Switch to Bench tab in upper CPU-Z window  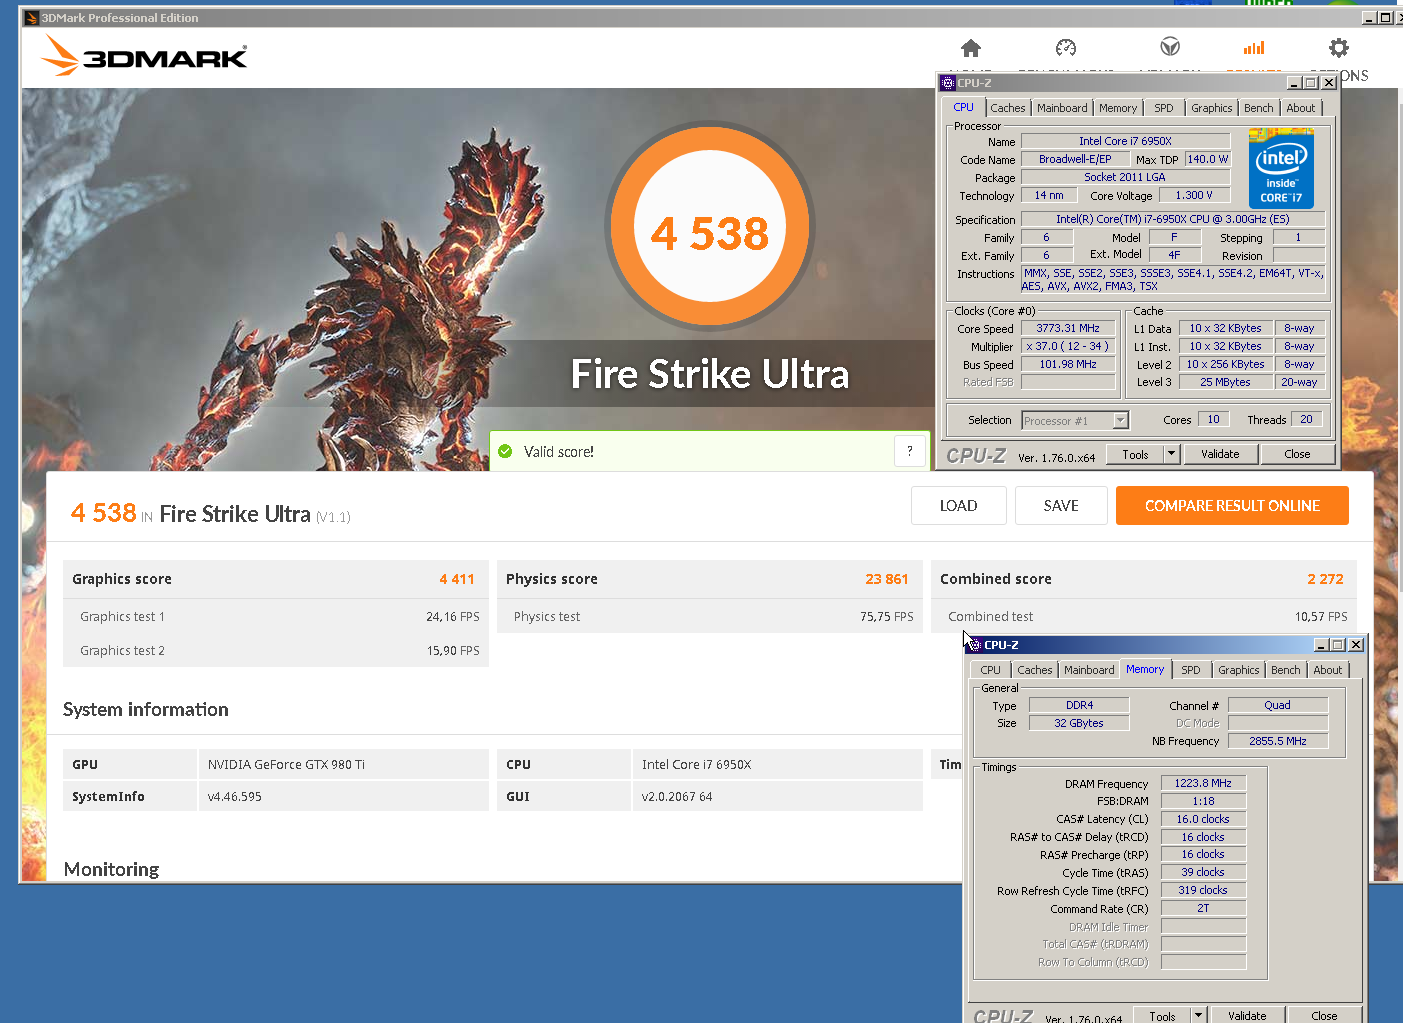pos(1259,108)
